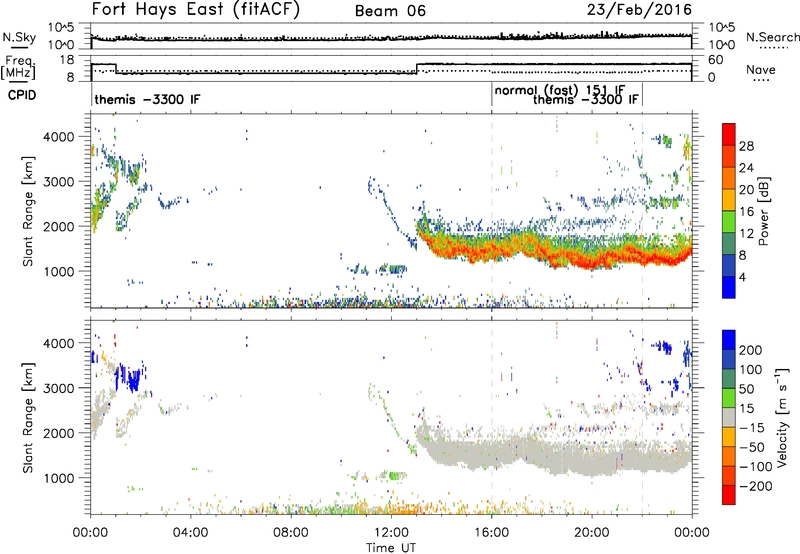
Task: Click the "Fort Hays East (fitACF)" title
Action: (x=195, y=9)
